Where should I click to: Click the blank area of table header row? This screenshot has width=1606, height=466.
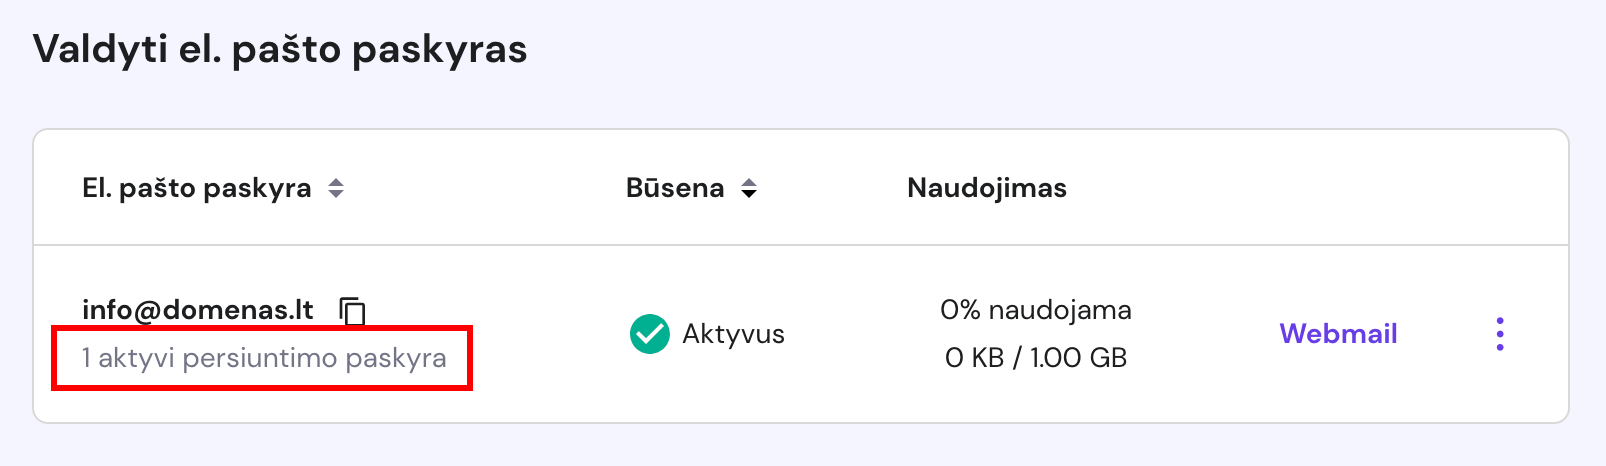coord(1300,188)
